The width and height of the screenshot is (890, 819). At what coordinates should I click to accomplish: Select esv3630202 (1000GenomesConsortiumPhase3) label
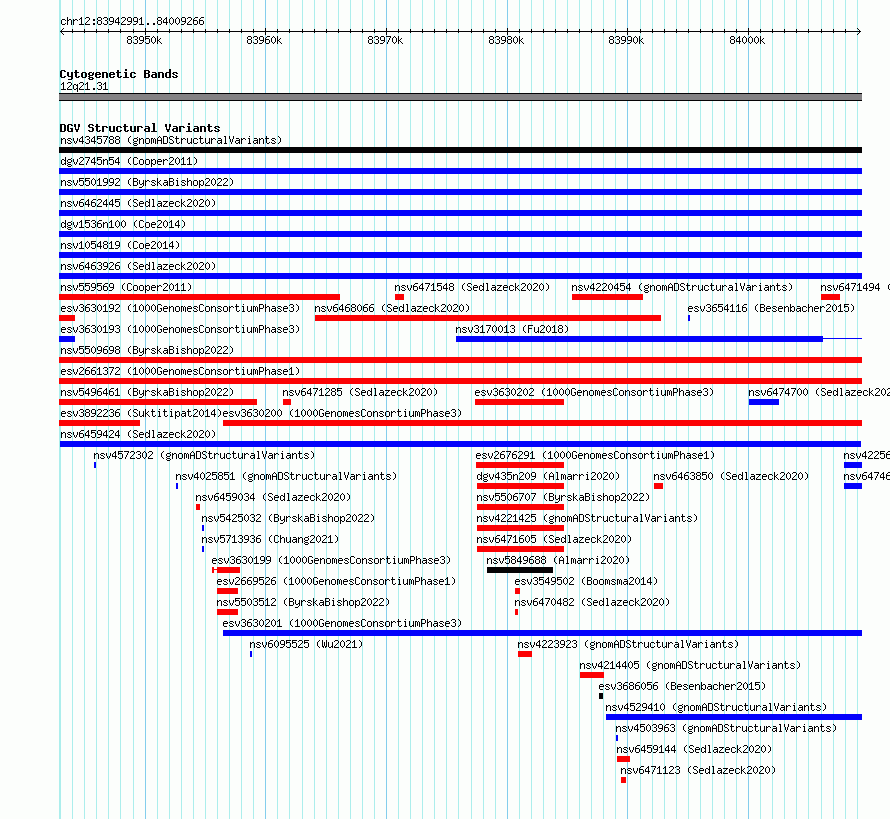[594, 392]
